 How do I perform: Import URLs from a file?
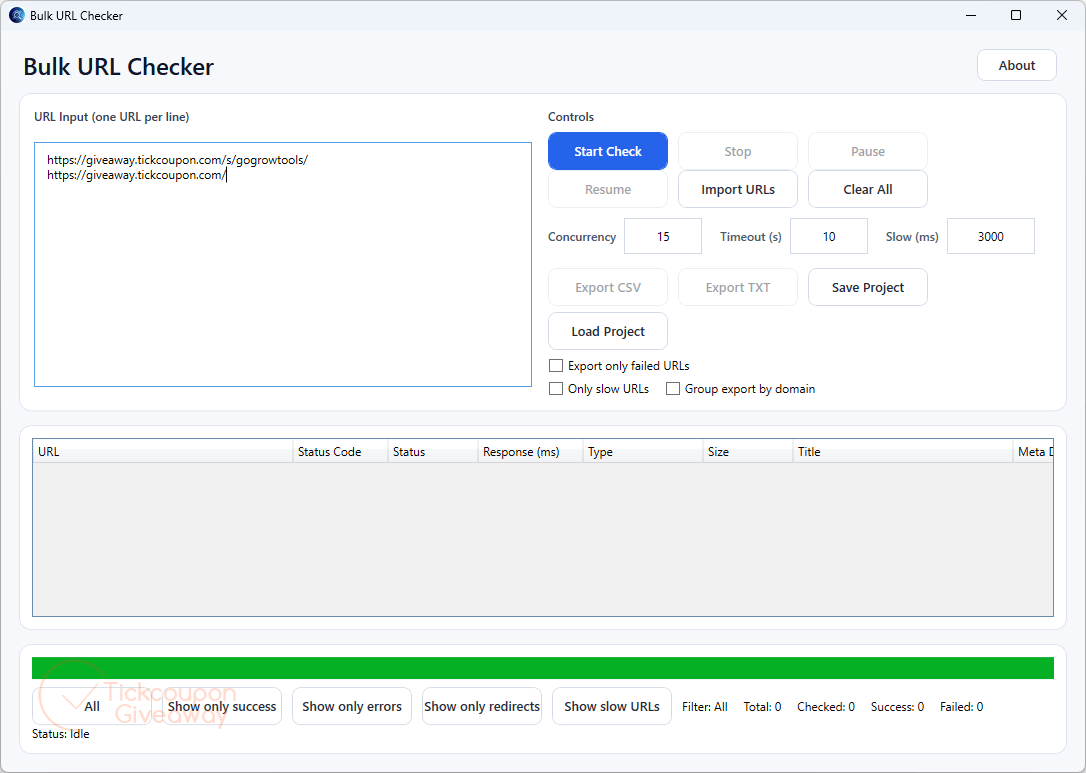[x=738, y=189]
